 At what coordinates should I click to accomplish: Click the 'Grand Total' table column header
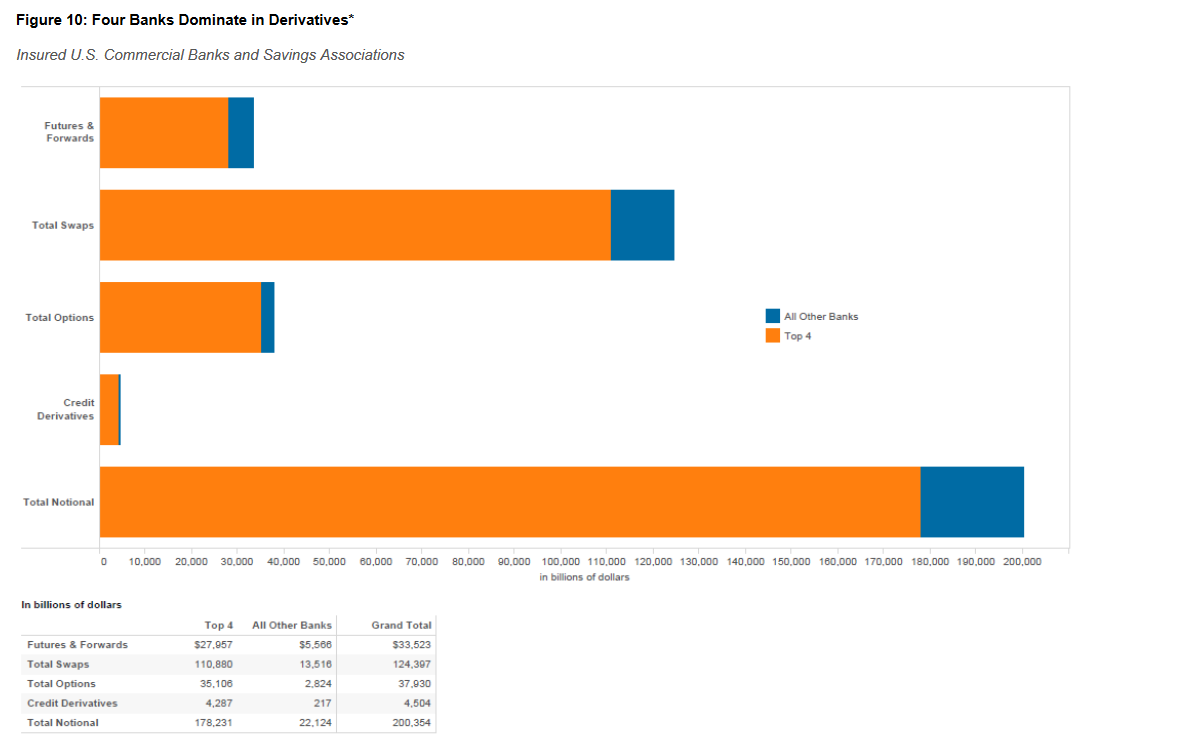click(x=401, y=625)
